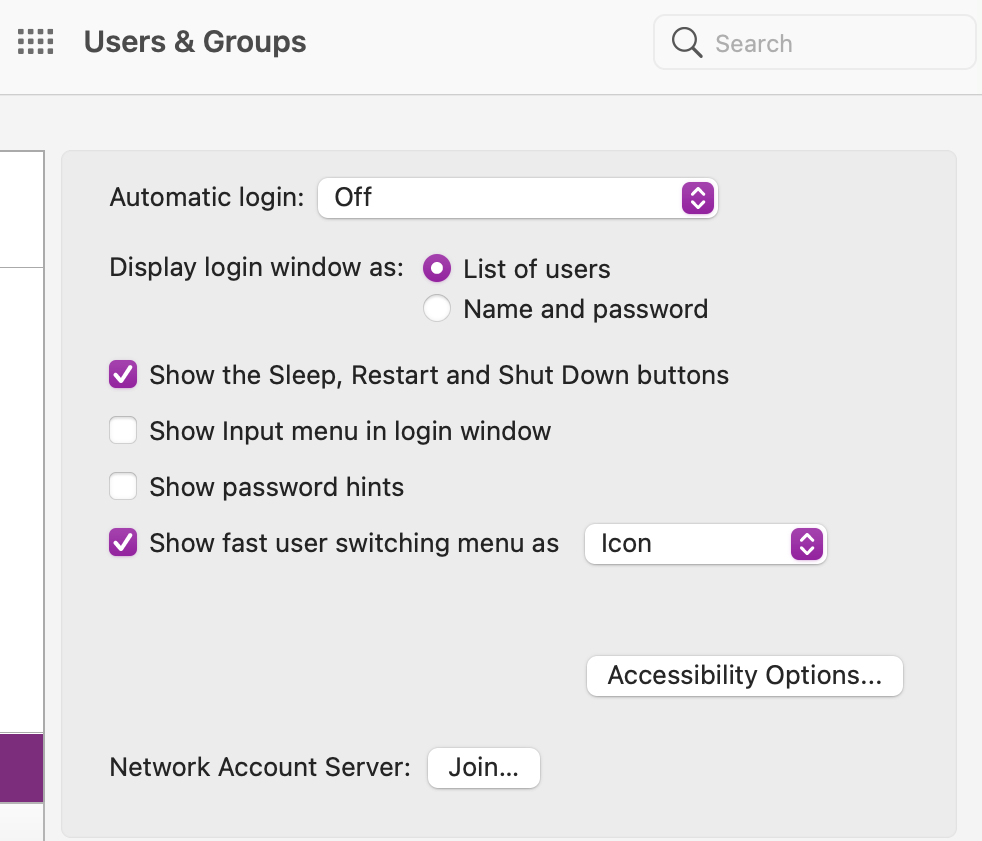Image resolution: width=982 pixels, height=841 pixels.
Task: Click the Show All grid icon
Action: coord(36,42)
